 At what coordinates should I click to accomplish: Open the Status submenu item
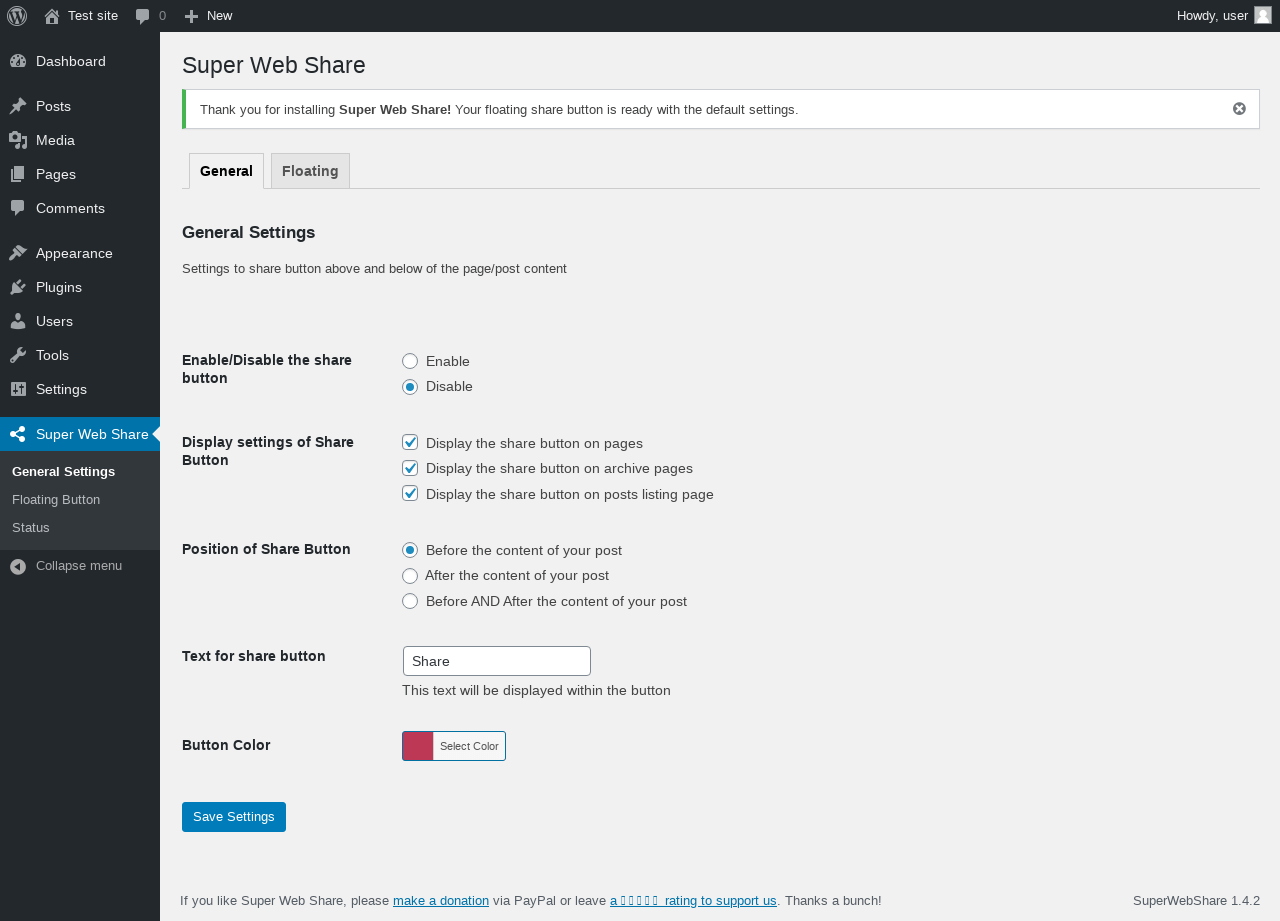click(x=31, y=527)
